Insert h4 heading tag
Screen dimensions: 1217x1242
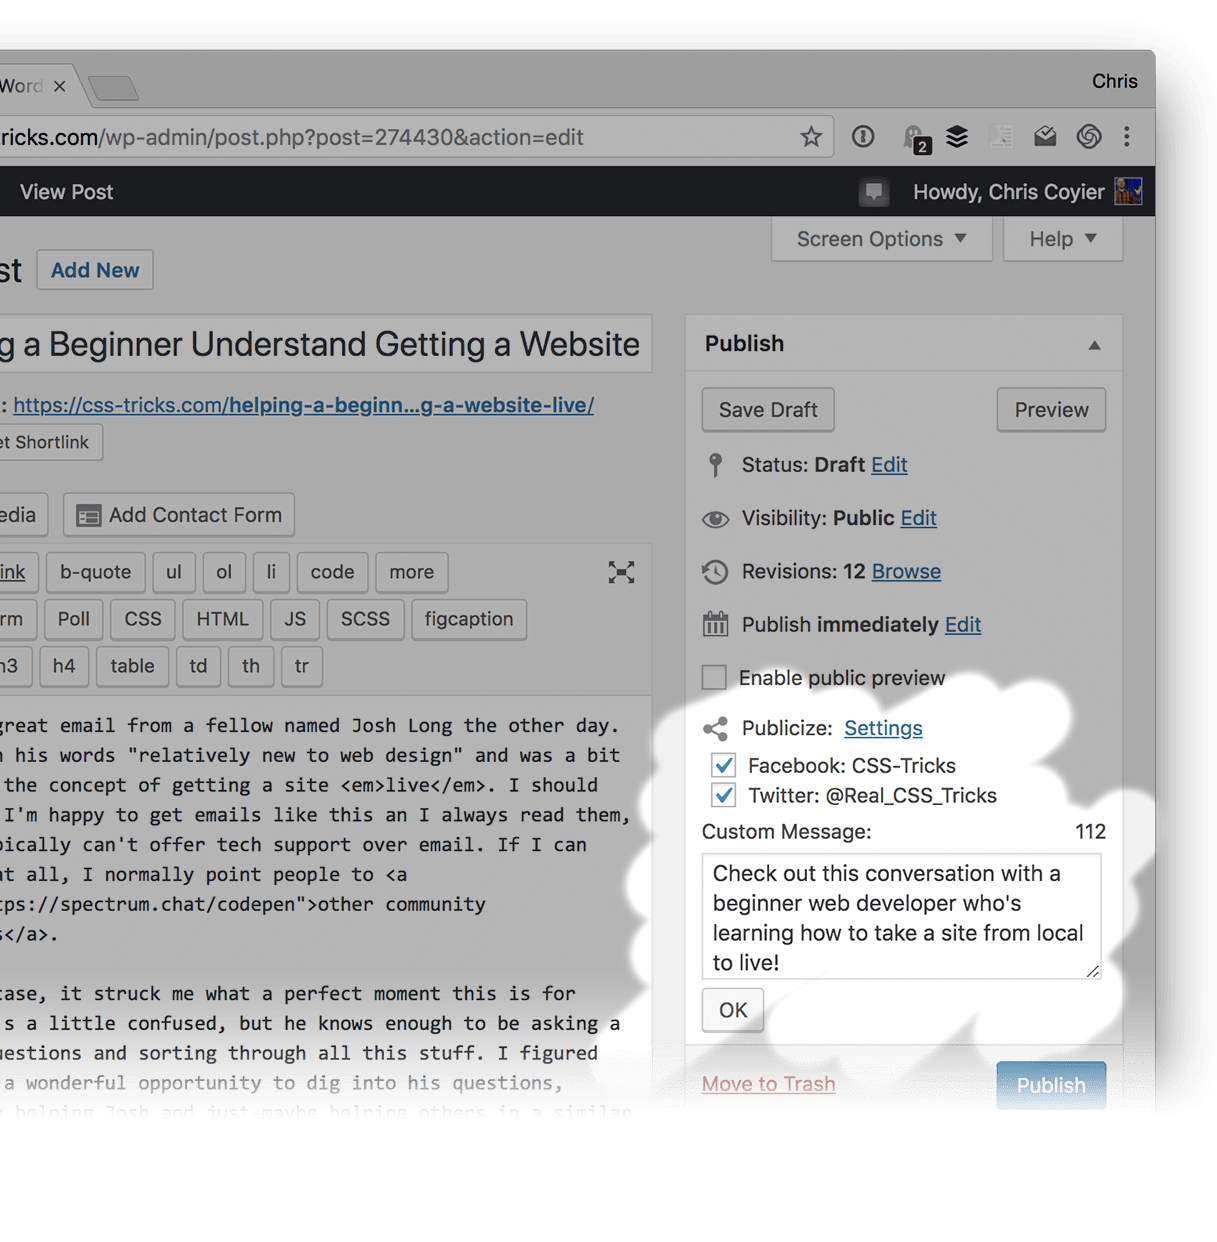pos(64,666)
